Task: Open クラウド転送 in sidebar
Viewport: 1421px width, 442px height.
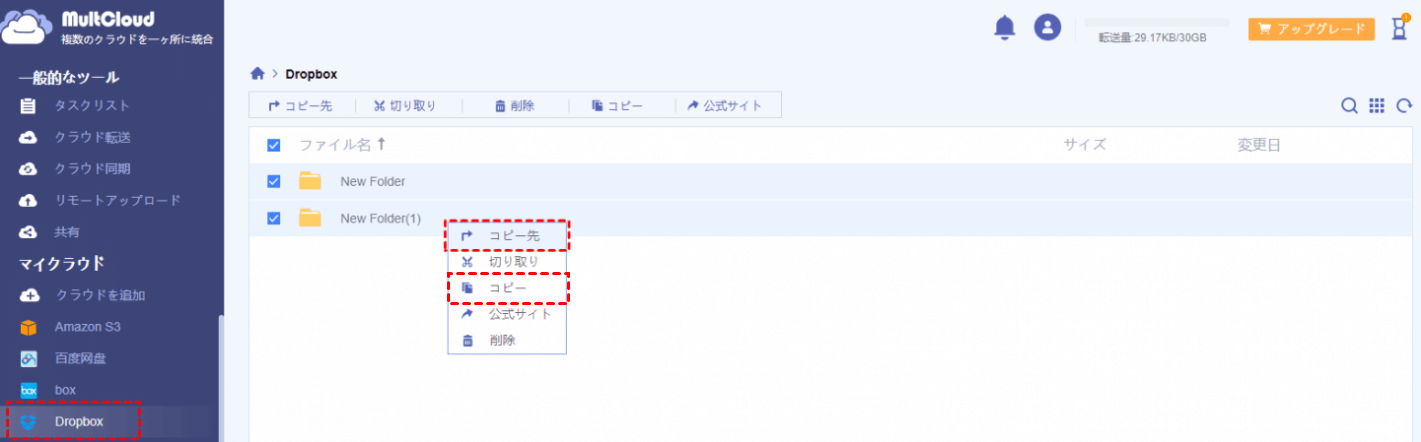Action: 92,137
